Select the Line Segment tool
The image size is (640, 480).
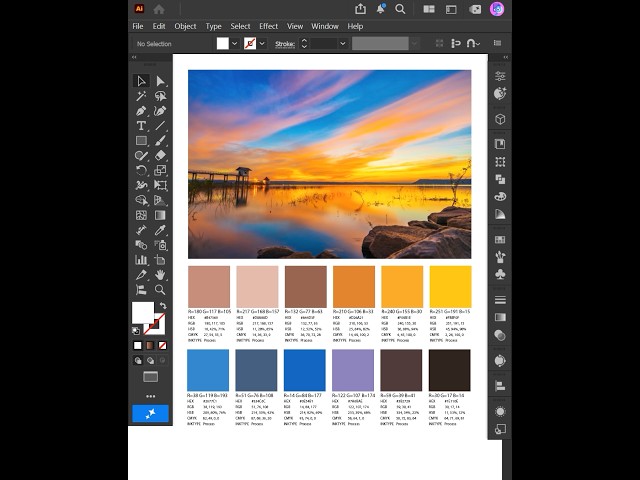coord(160,126)
